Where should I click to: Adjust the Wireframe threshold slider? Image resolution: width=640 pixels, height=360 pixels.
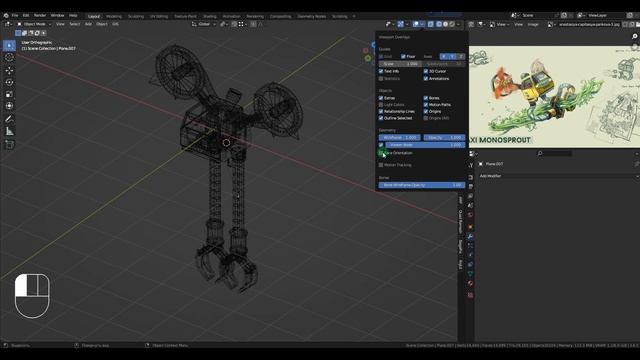pos(399,138)
